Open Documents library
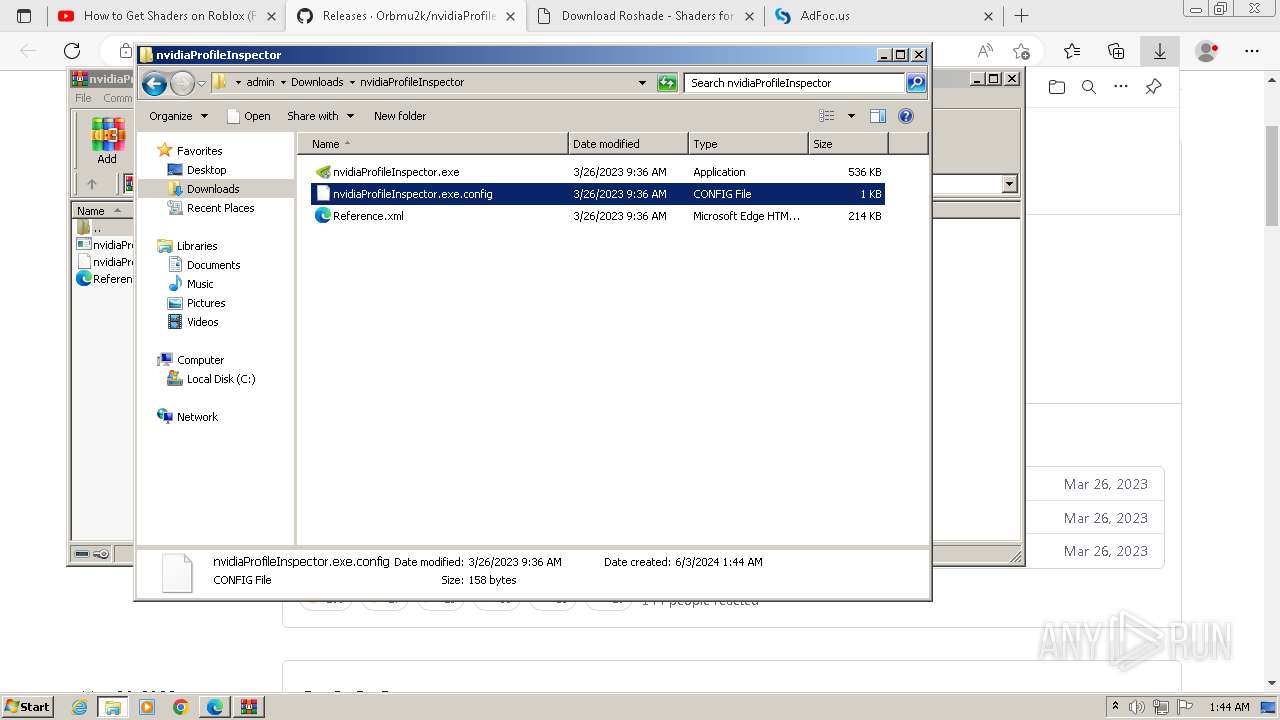 [213, 265]
